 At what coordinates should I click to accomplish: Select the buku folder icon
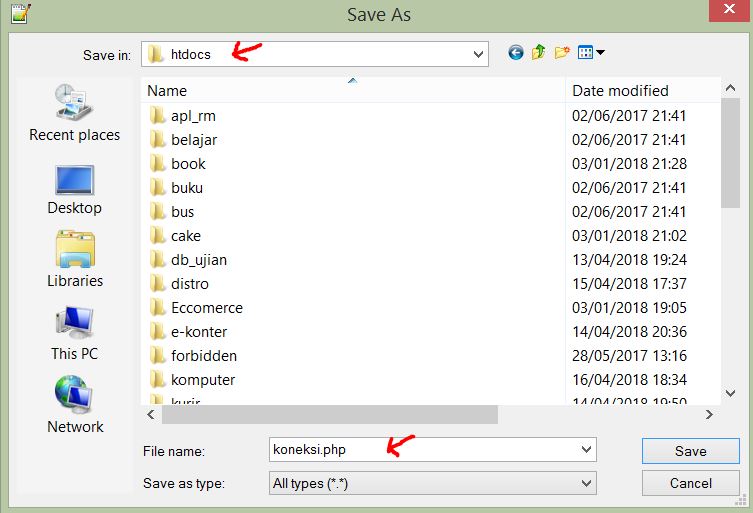point(157,188)
